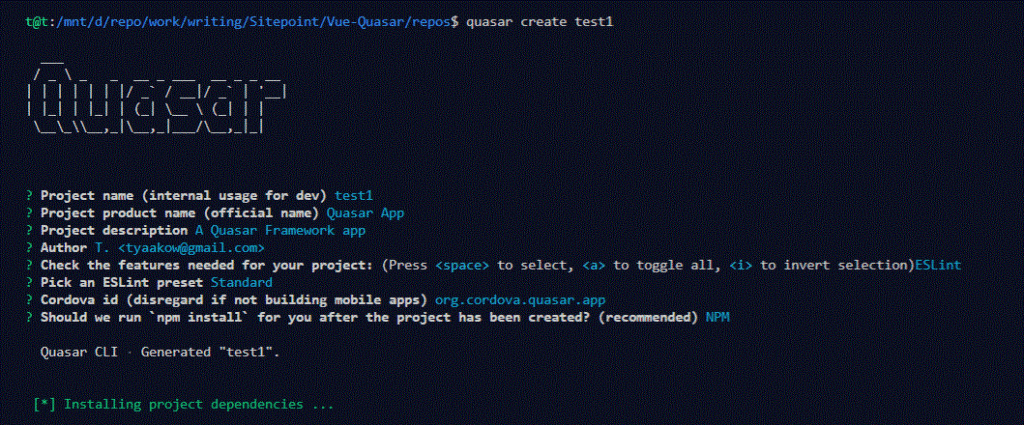Click the <a> toggle all key hint
This screenshot has width=1024, height=425.
(x=593, y=264)
